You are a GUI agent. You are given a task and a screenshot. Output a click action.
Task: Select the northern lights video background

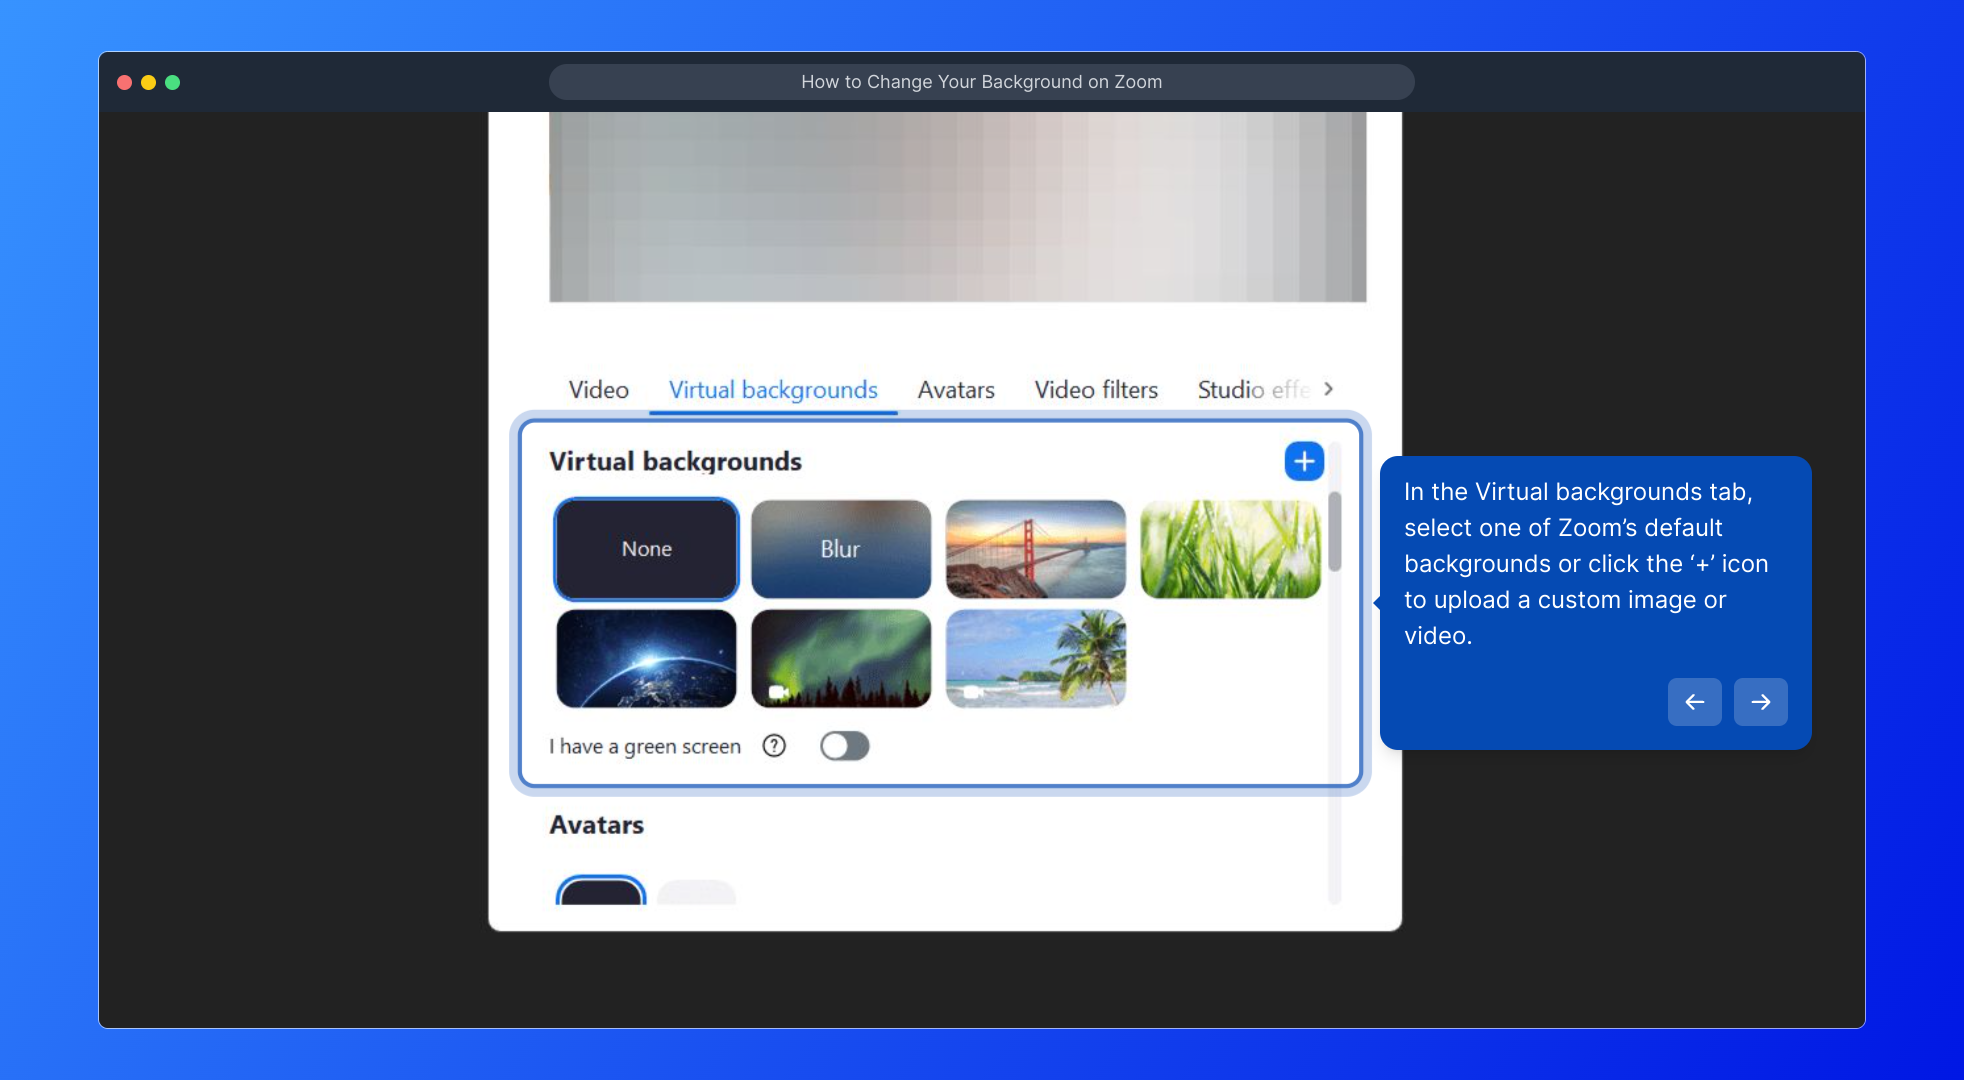840,658
